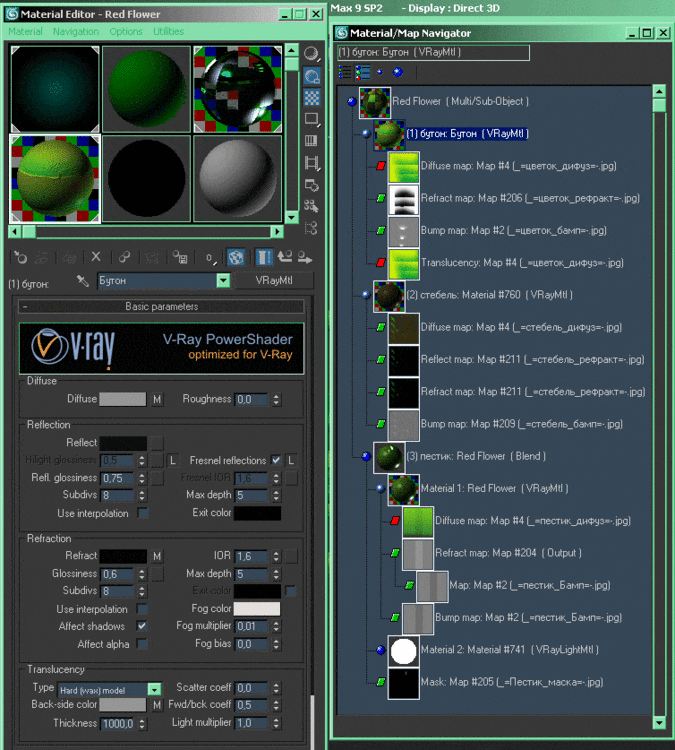Click the Reset Map X icon

point(96,257)
